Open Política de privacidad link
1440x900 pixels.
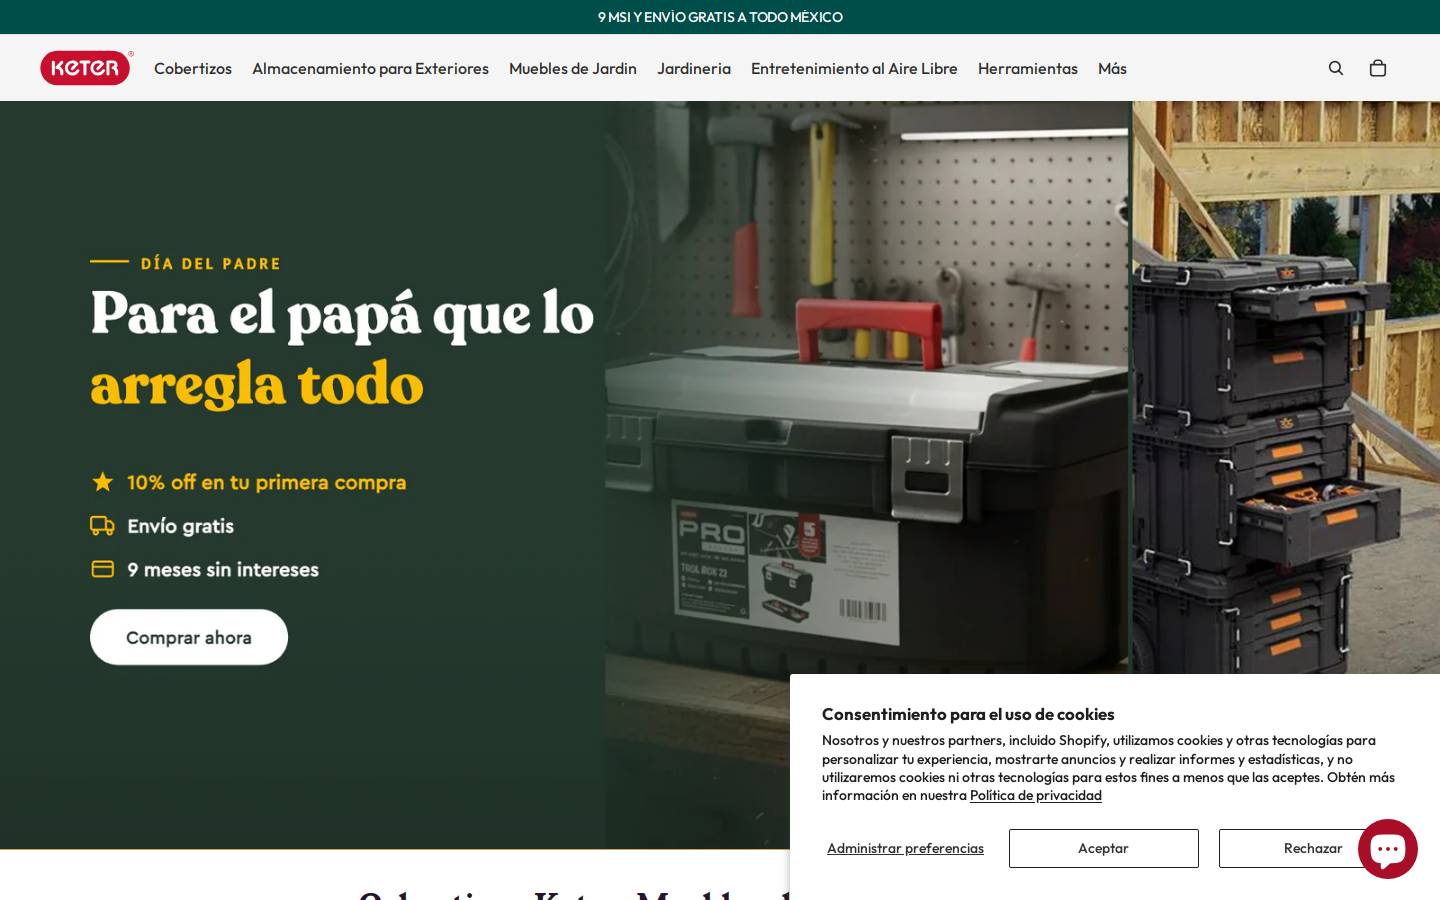pos(1035,795)
